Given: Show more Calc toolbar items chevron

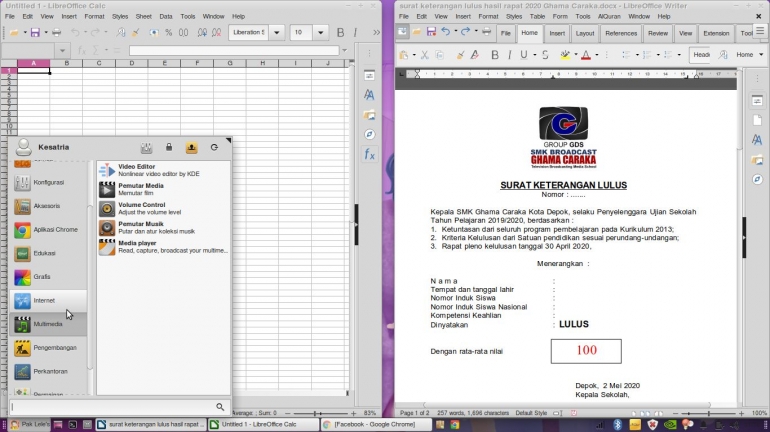Looking at the screenshot, I should (376, 32).
